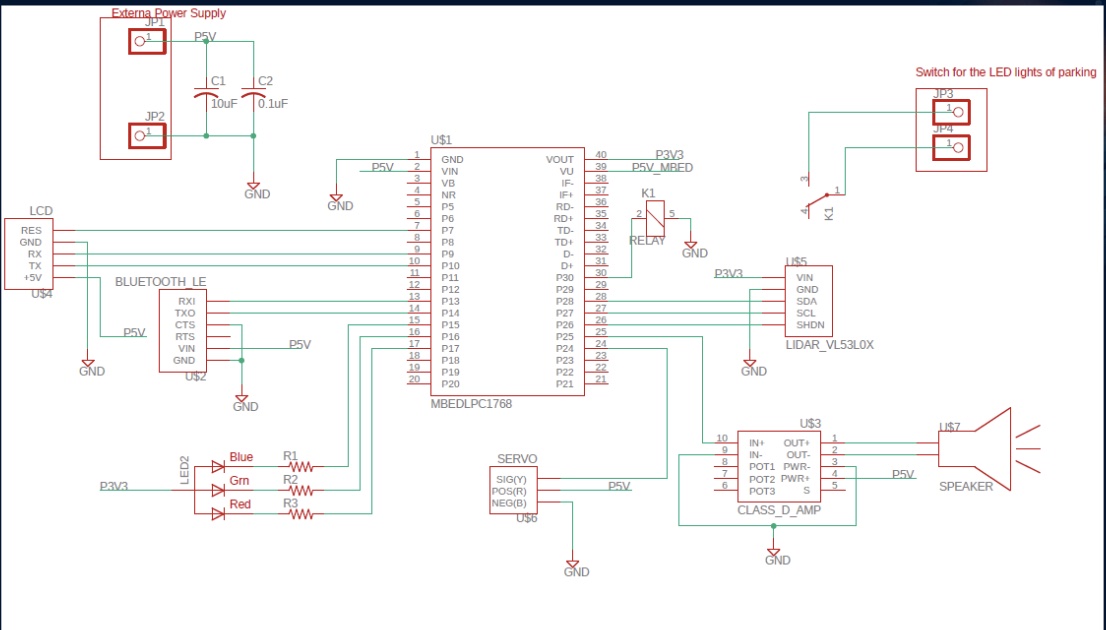Select the C2 0.1uF capacitor symbol
The height and width of the screenshot is (630, 1106).
point(252,90)
